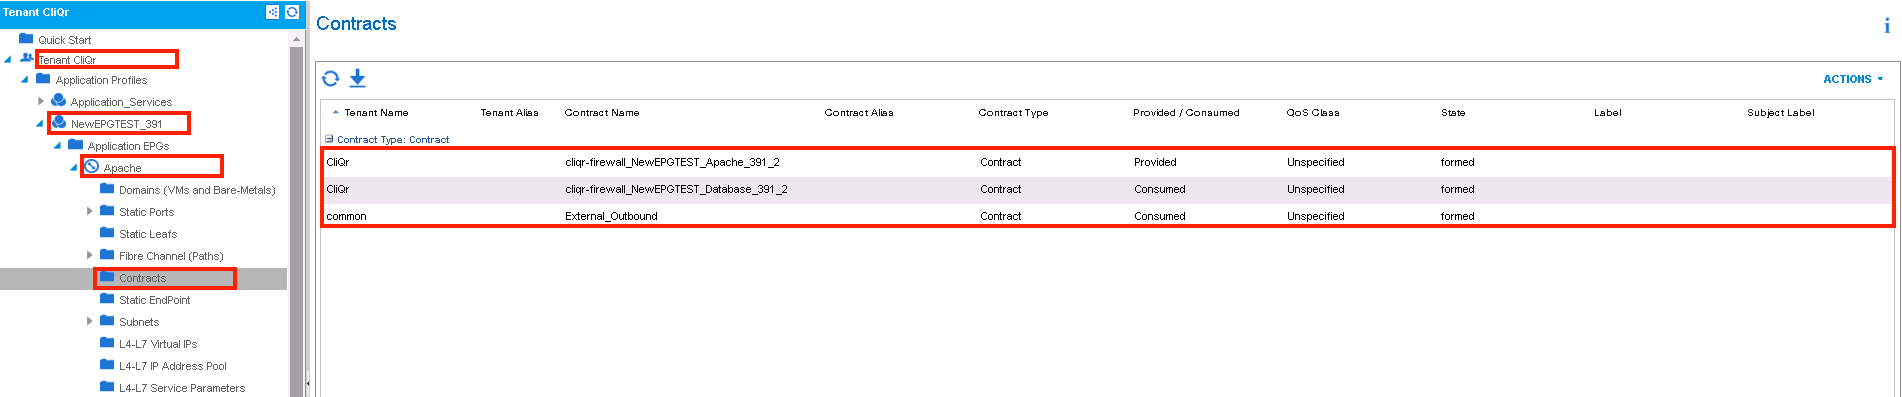The width and height of the screenshot is (1902, 397).
Task: Expand the Subnets tree node
Action: 89,321
